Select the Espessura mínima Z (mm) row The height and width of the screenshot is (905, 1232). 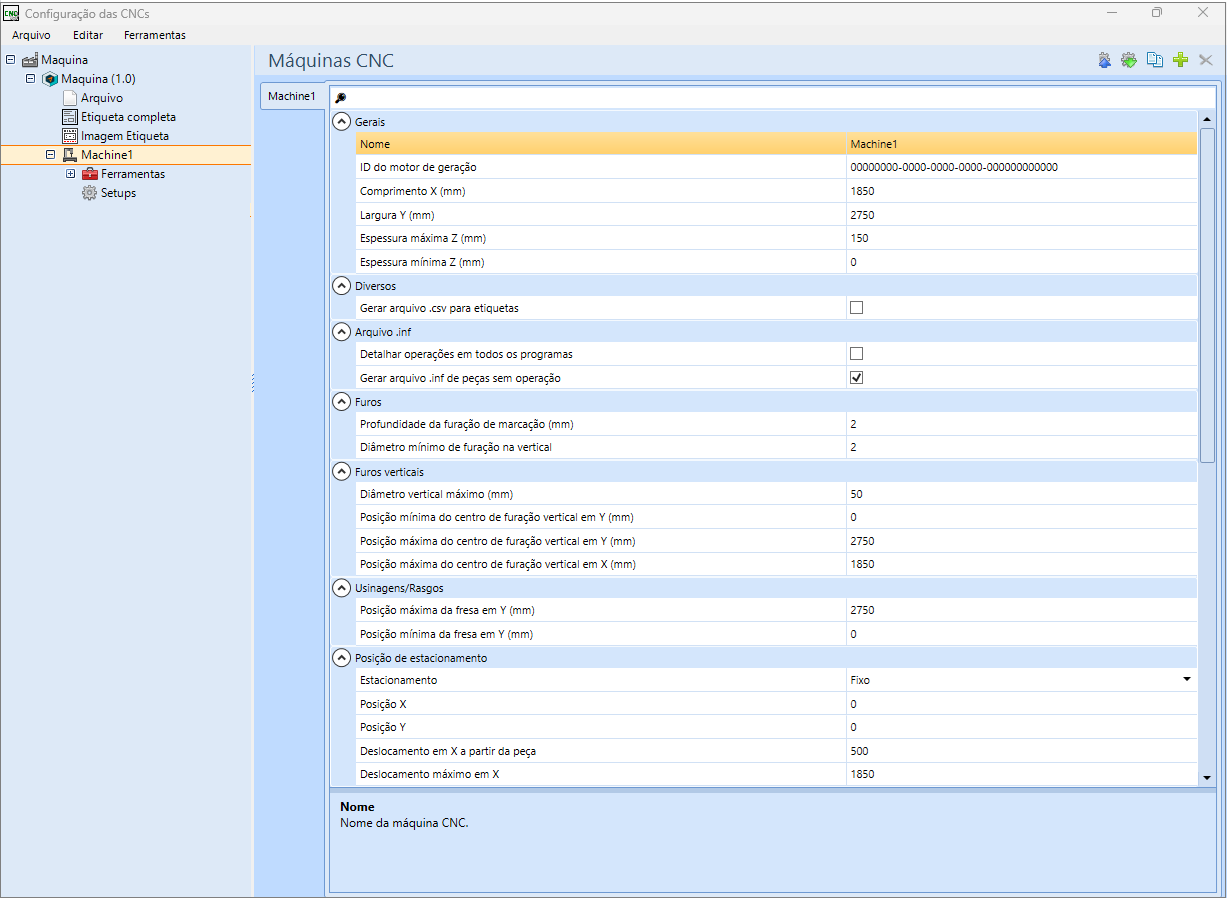click(776, 262)
